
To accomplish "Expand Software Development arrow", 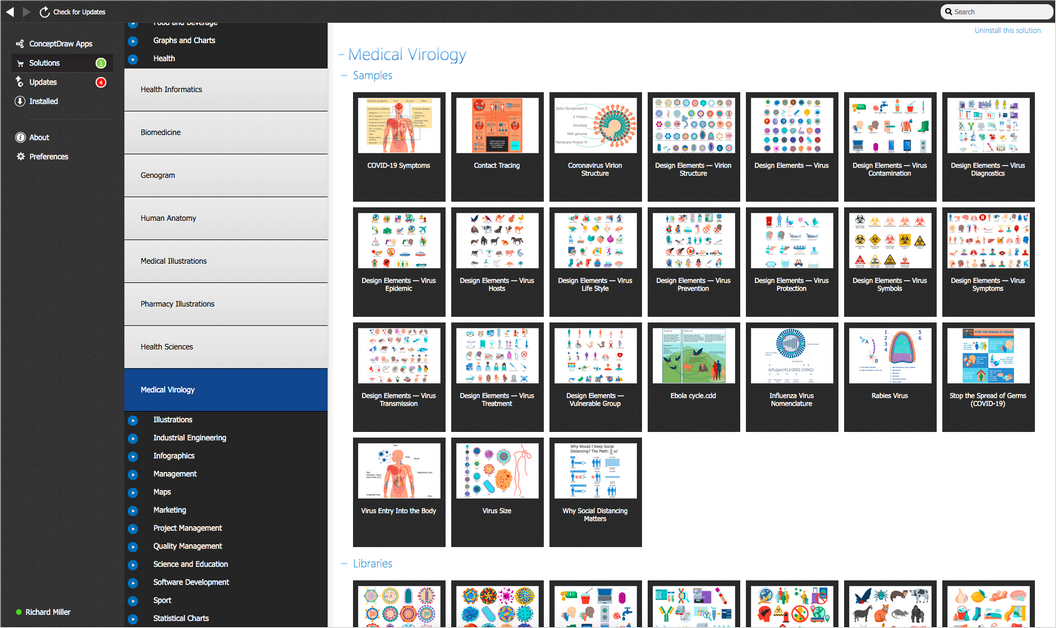I will 133,583.
